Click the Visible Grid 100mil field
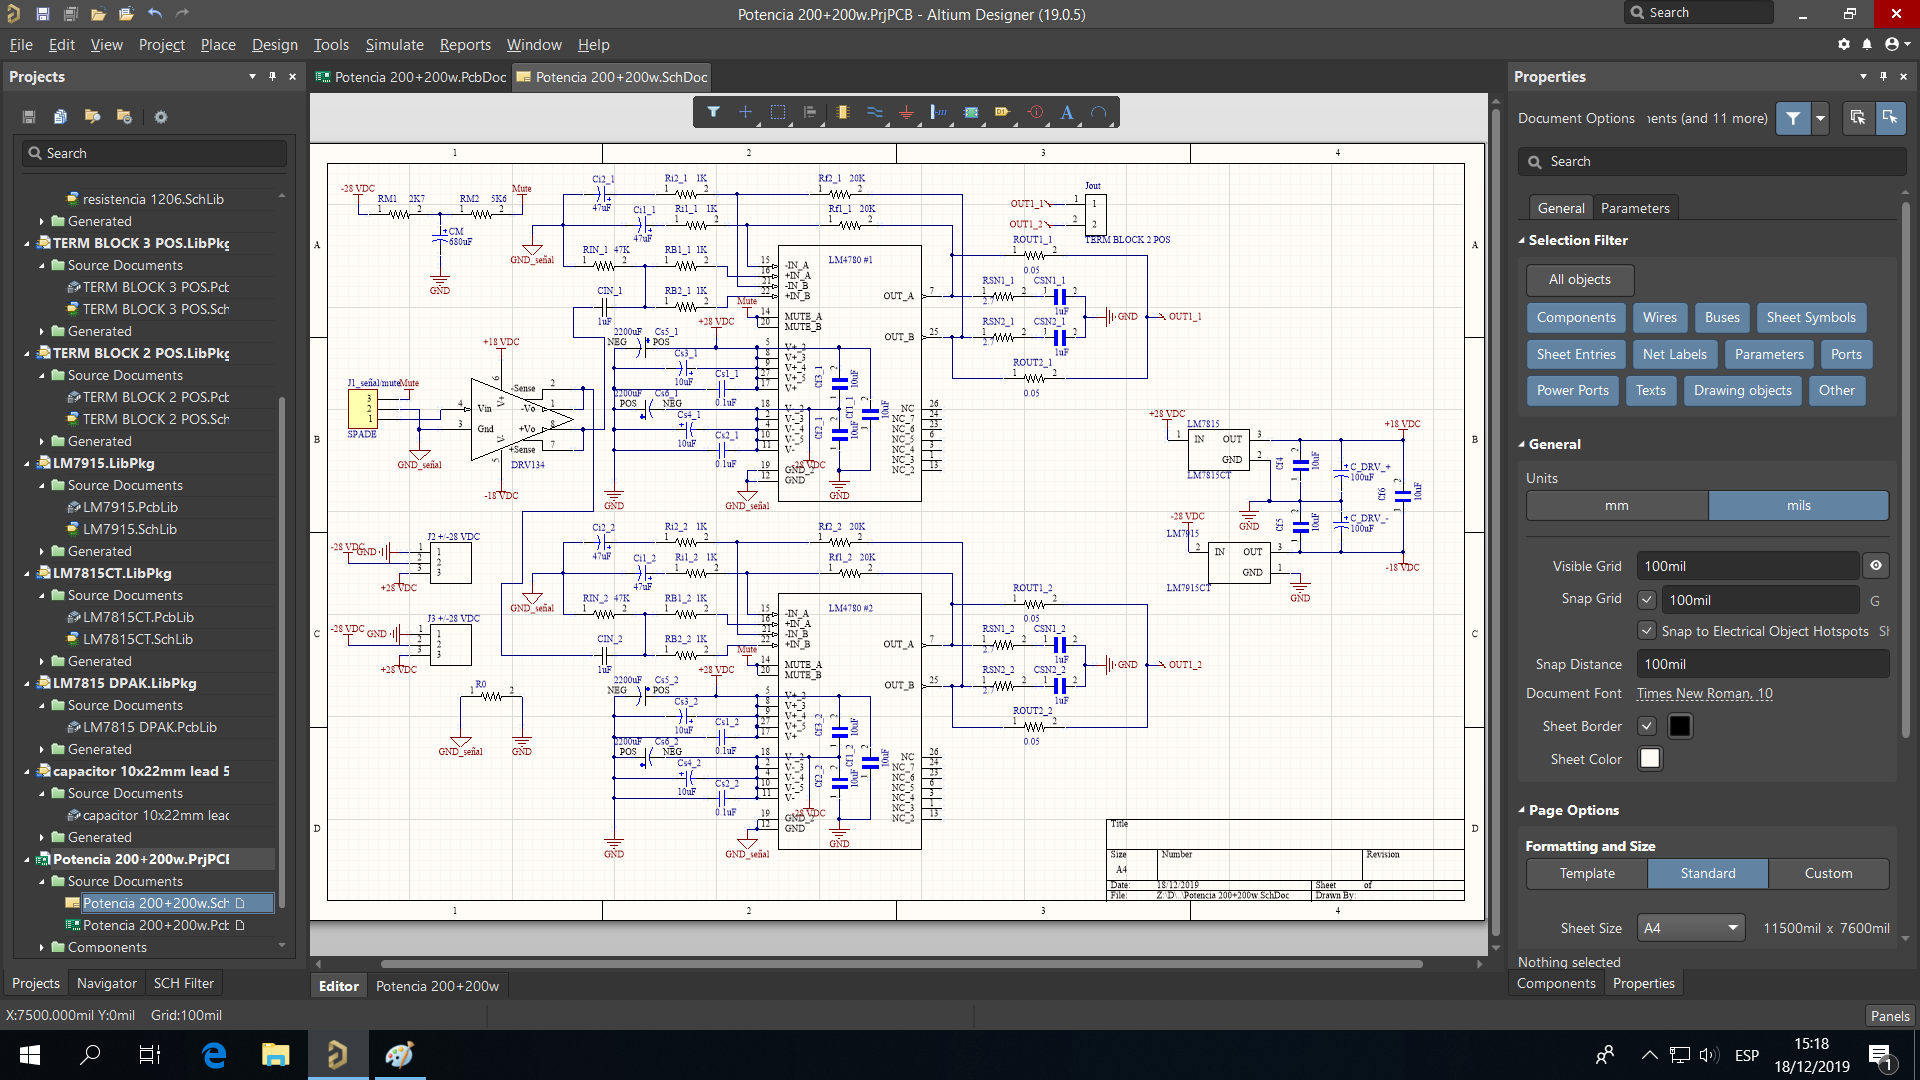Viewport: 1920px width, 1080px height. [1747, 566]
